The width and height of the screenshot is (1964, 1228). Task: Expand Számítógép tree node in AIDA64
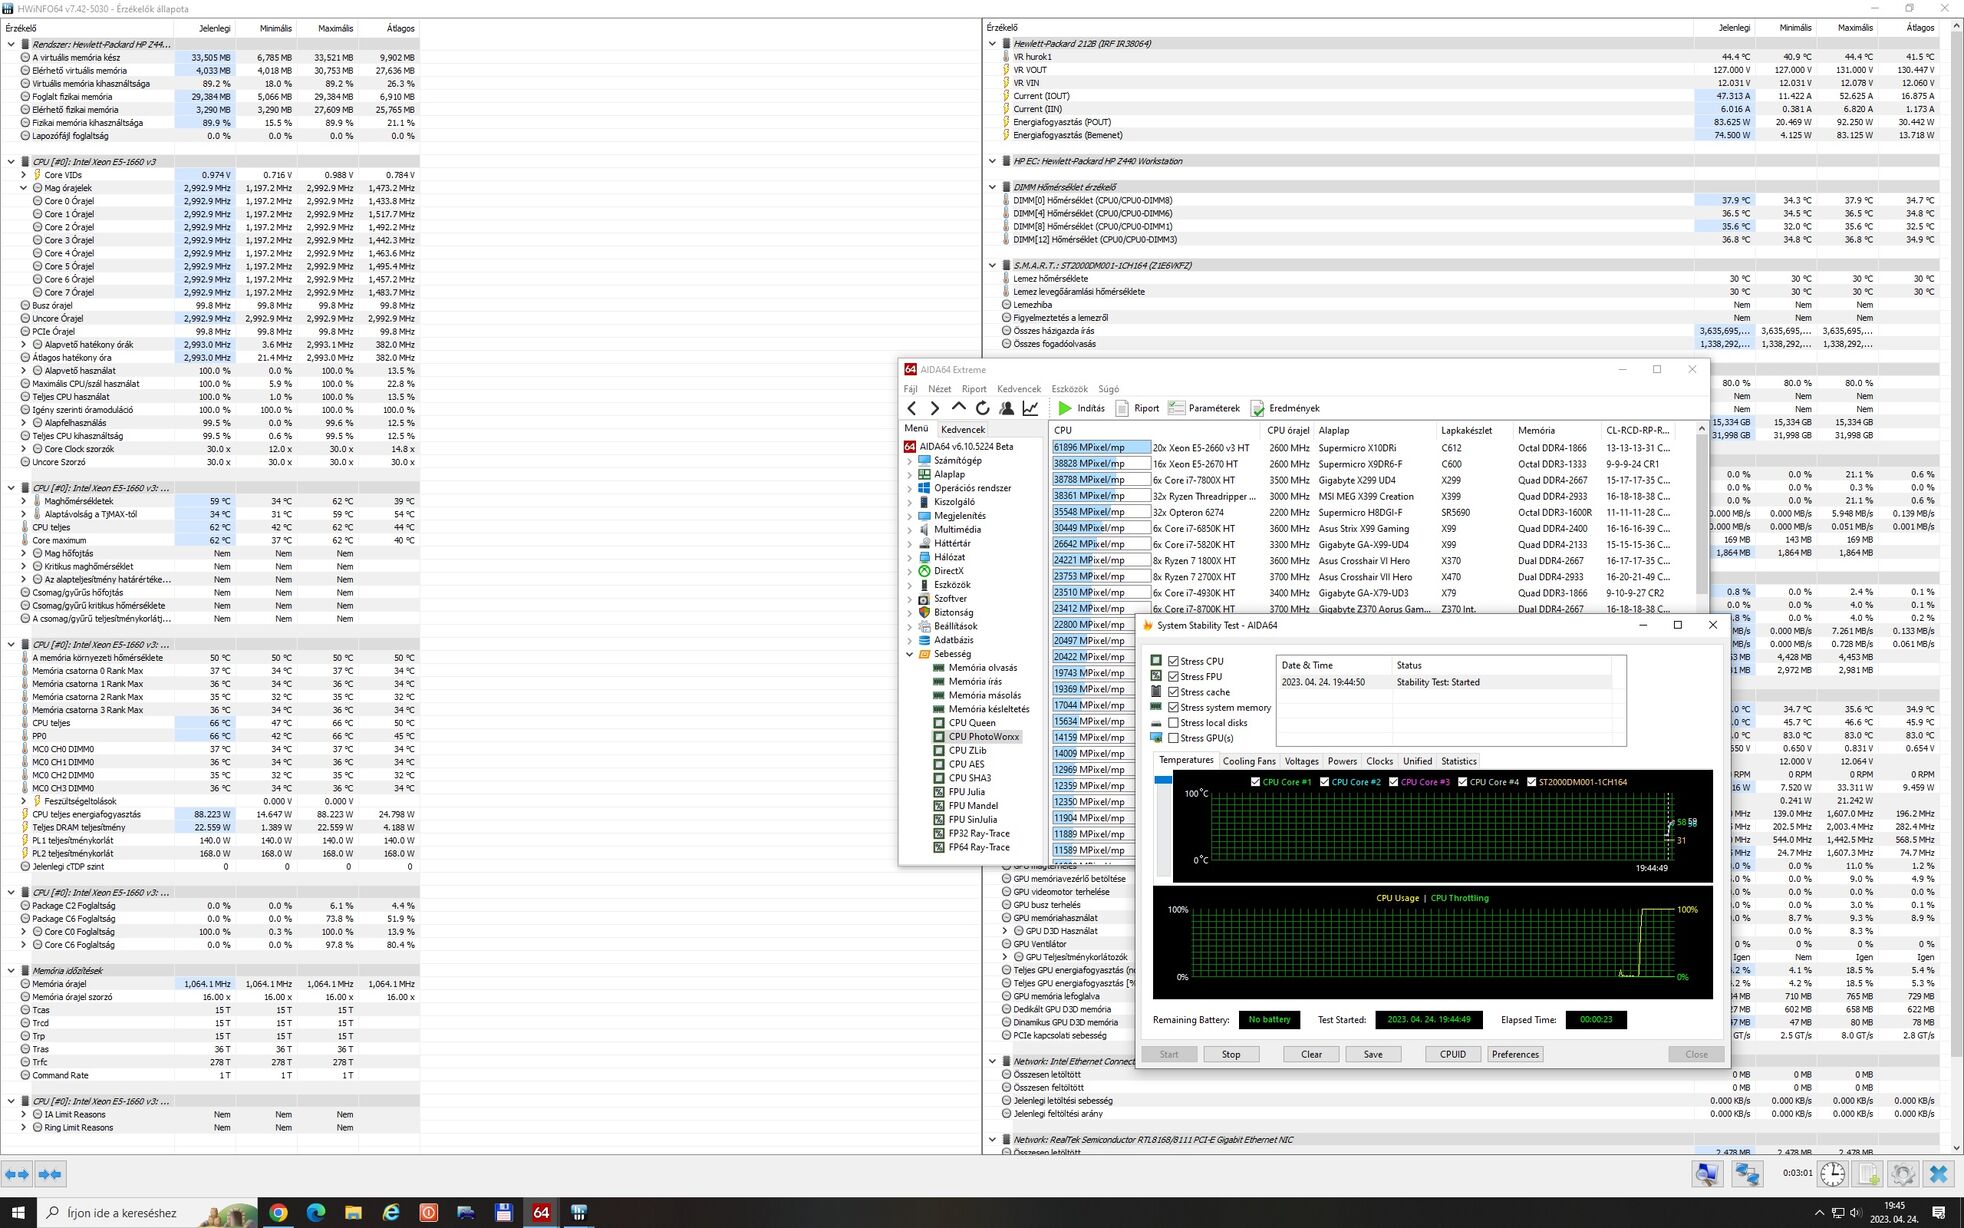(x=910, y=461)
